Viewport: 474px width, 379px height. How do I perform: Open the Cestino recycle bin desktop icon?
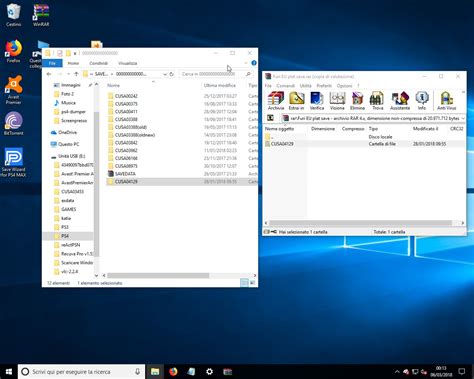pos(13,15)
